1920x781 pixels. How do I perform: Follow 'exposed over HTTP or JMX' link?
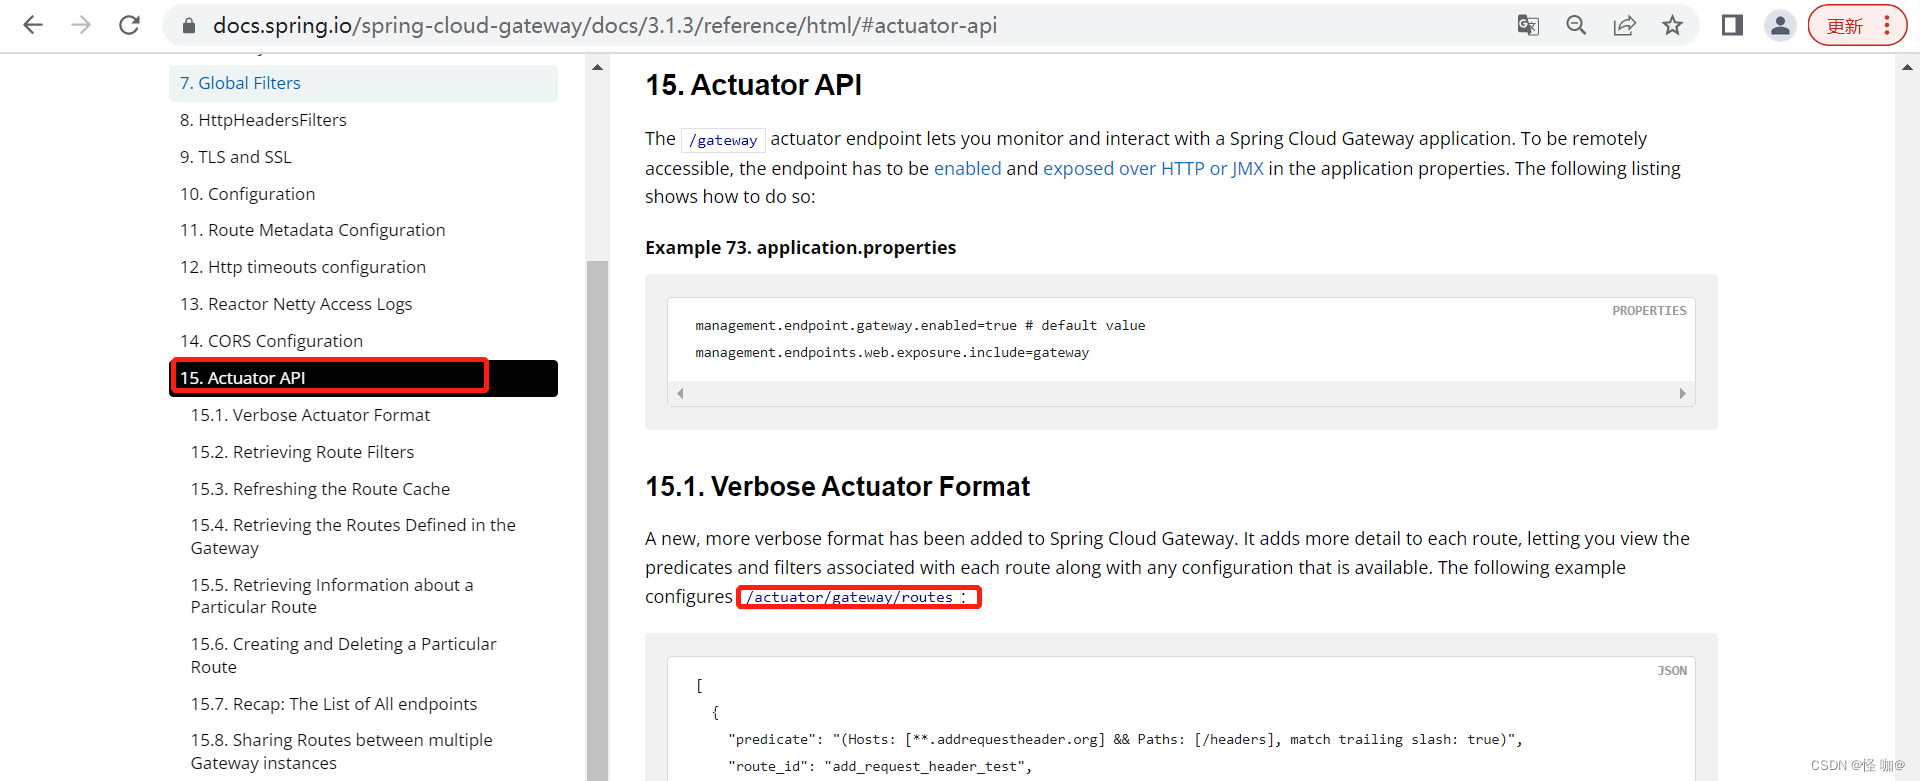1153,168
